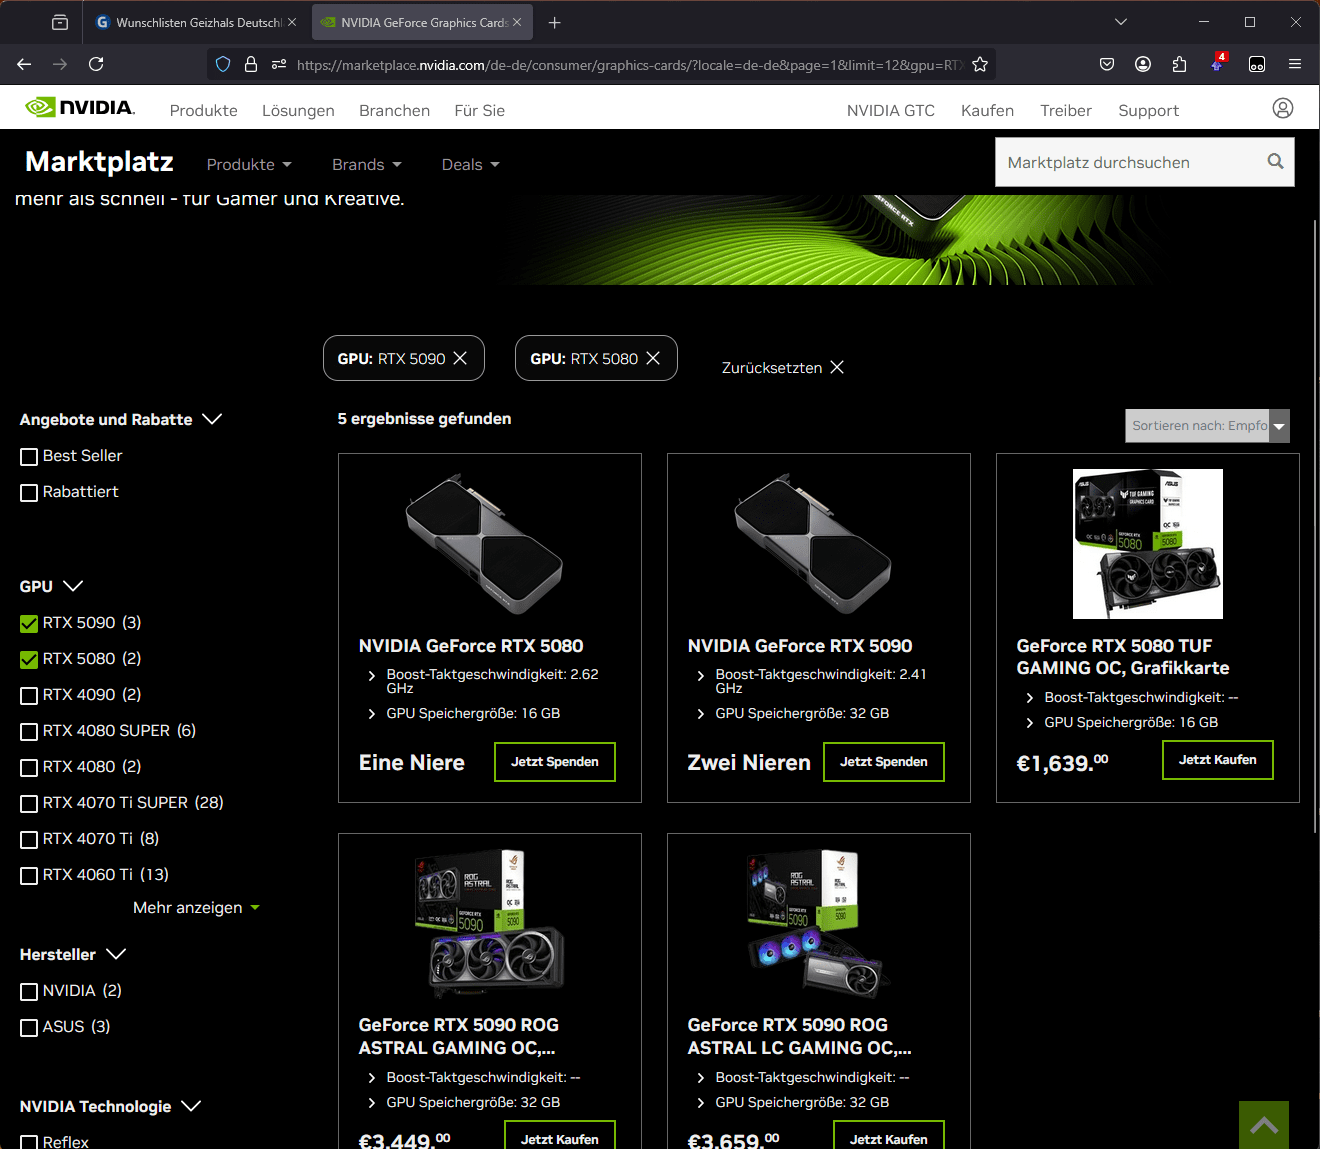Filter by Hersteller NVIDIA
The width and height of the screenshot is (1320, 1149).
click(x=29, y=992)
